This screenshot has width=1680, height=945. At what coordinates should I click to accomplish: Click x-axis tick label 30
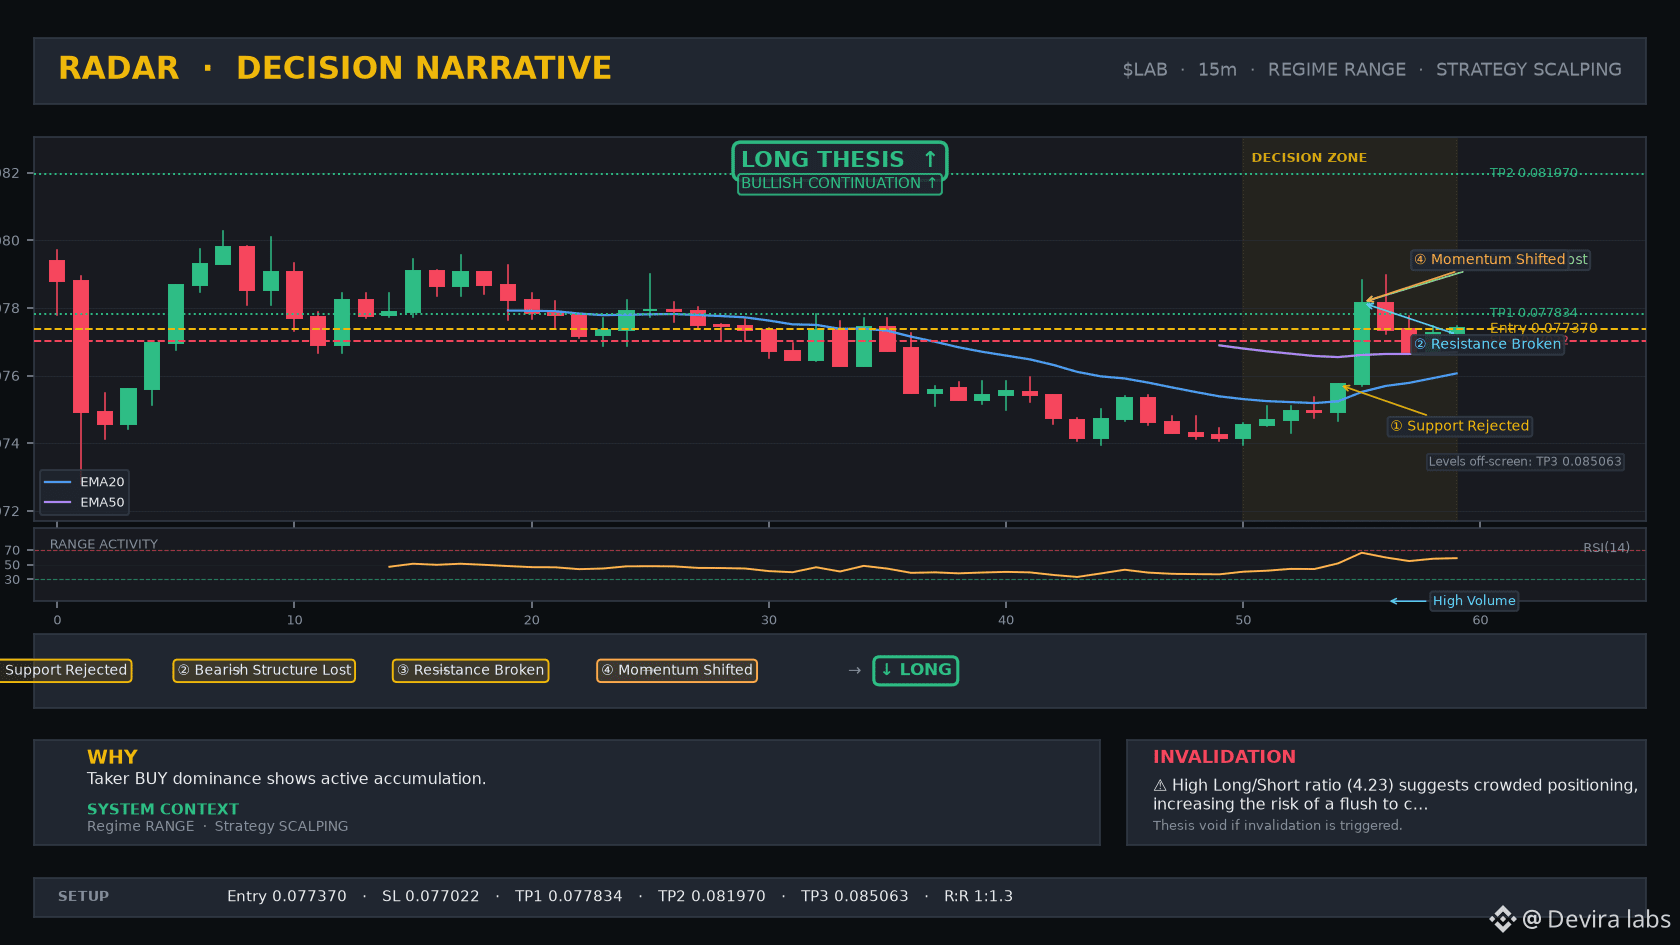(769, 620)
